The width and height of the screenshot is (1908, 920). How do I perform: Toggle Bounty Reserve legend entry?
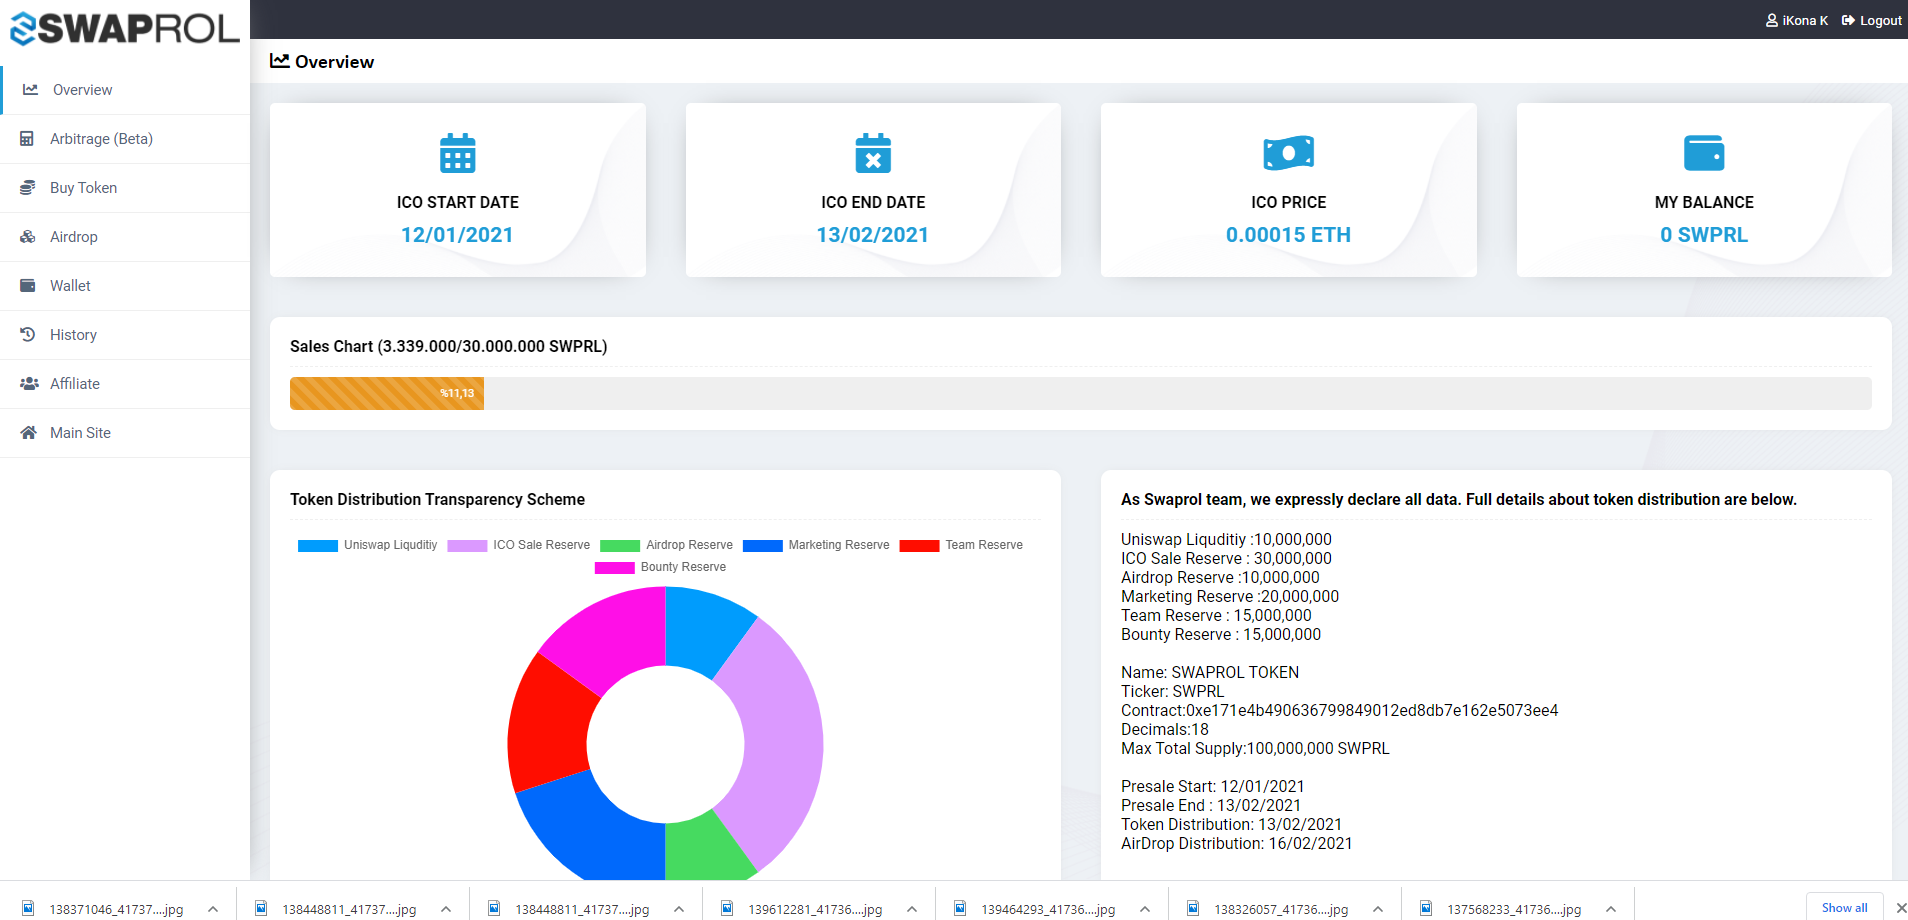click(x=660, y=567)
